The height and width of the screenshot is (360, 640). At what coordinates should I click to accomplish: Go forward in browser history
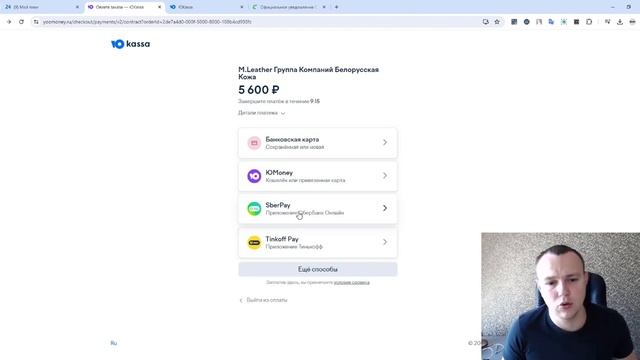(x=9, y=22)
